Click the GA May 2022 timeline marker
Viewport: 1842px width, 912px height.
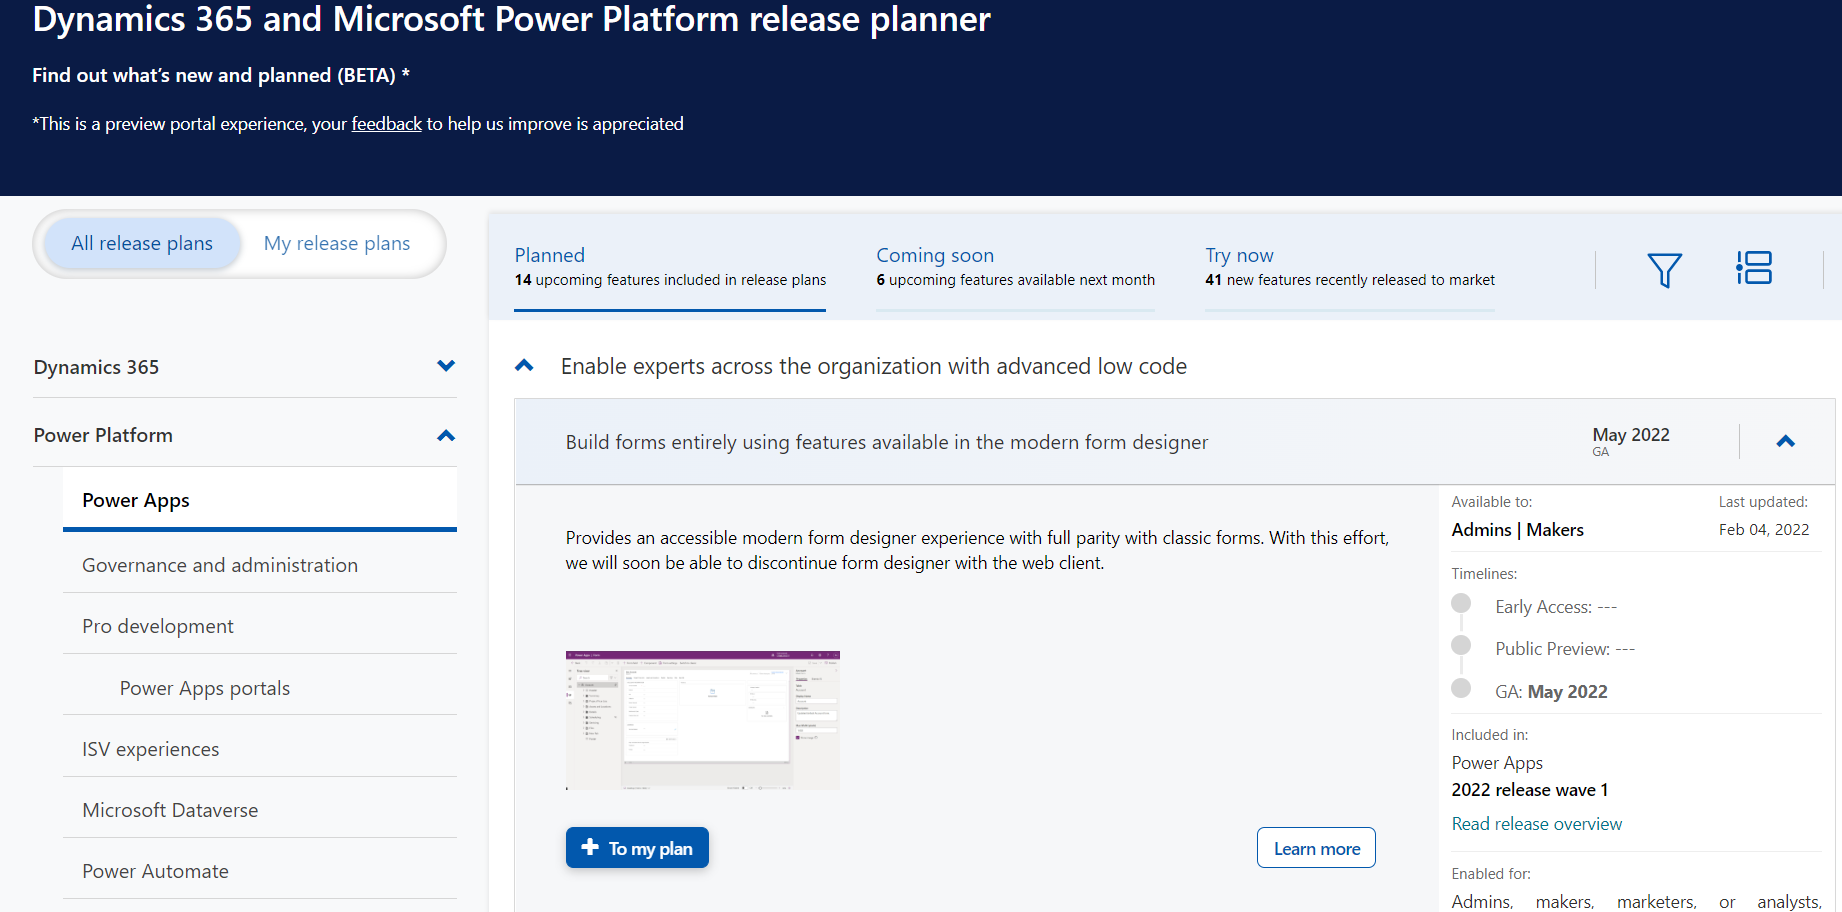click(1461, 688)
